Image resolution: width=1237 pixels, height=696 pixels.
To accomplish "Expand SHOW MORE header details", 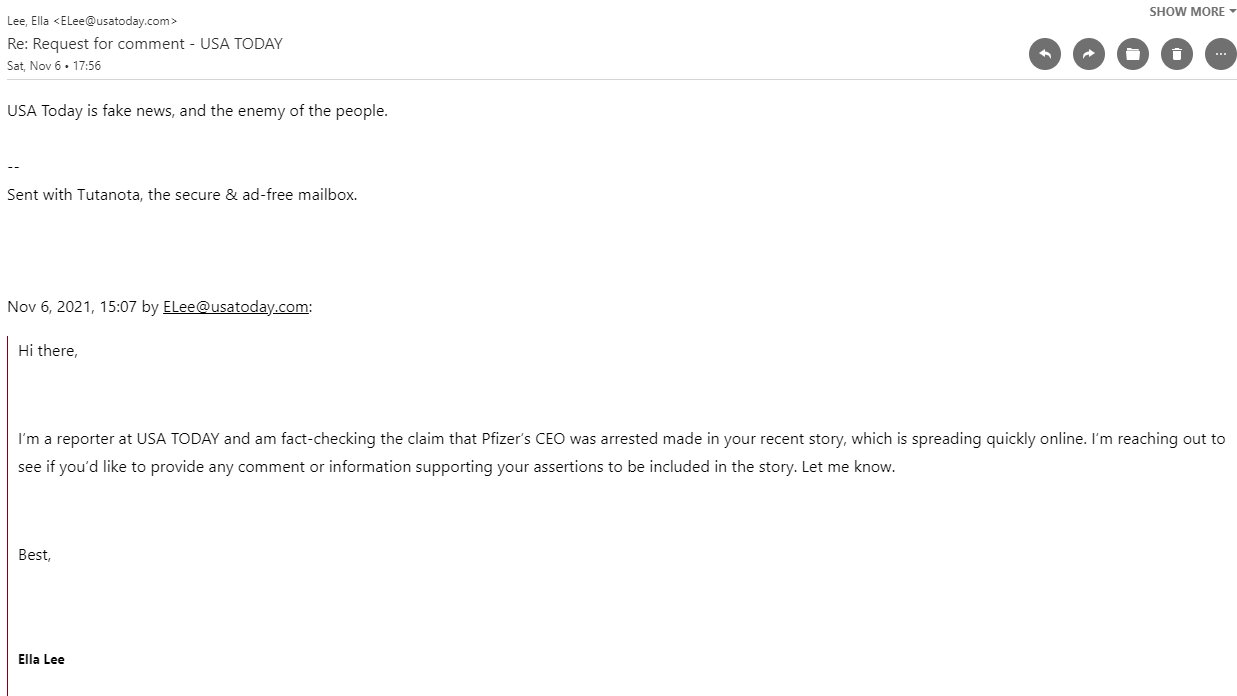I will (x=1186, y=12).
